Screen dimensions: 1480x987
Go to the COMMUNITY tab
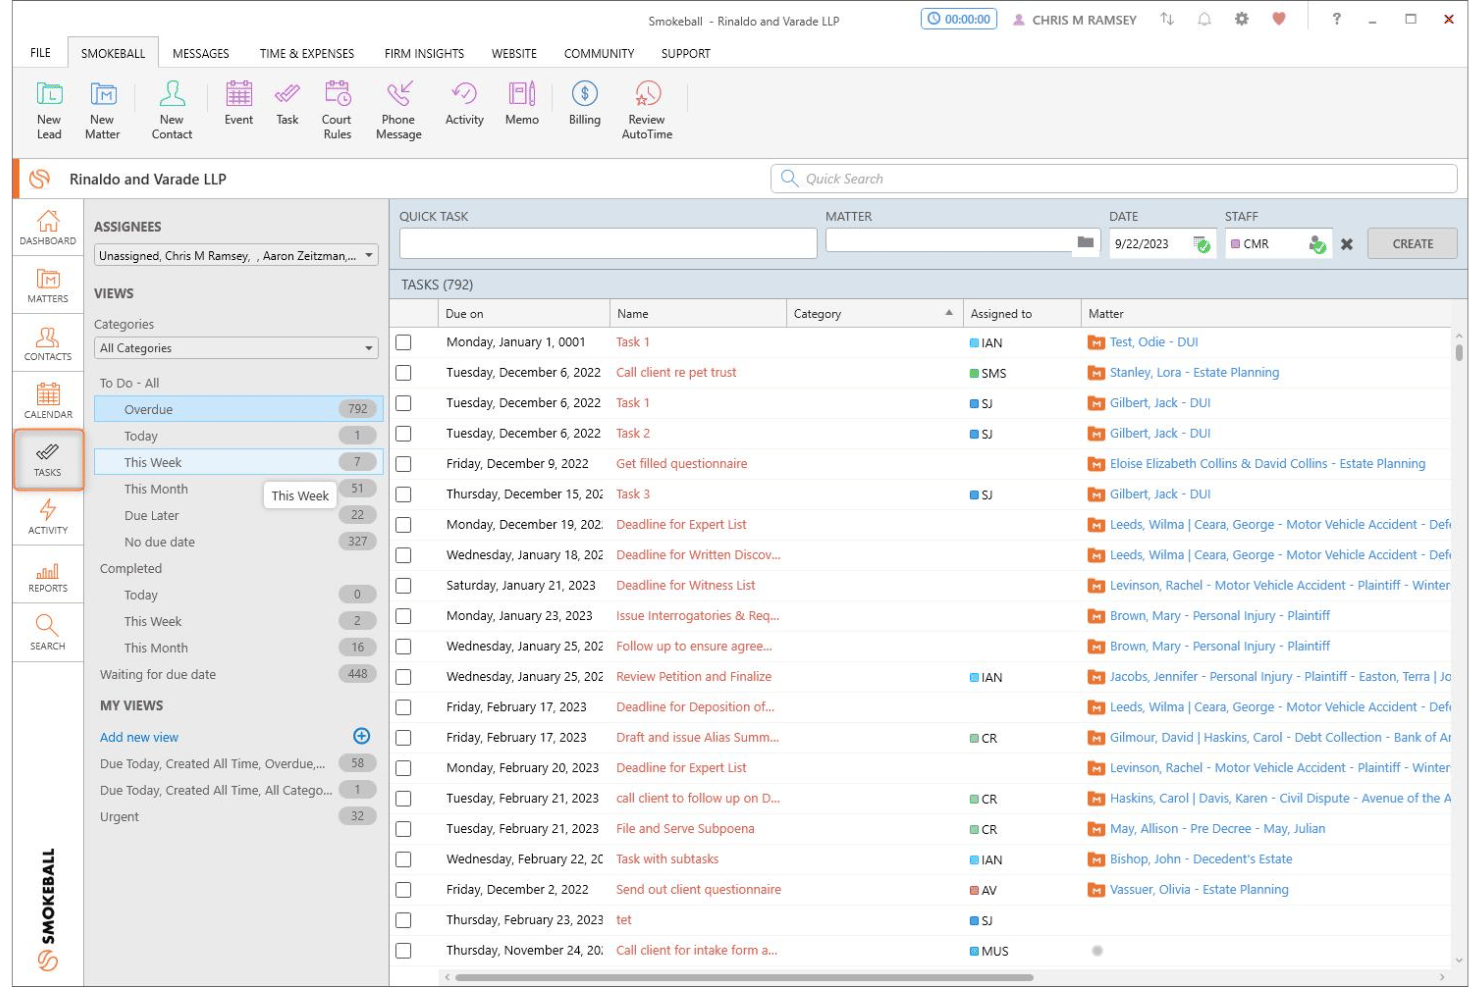click(599, 53)
